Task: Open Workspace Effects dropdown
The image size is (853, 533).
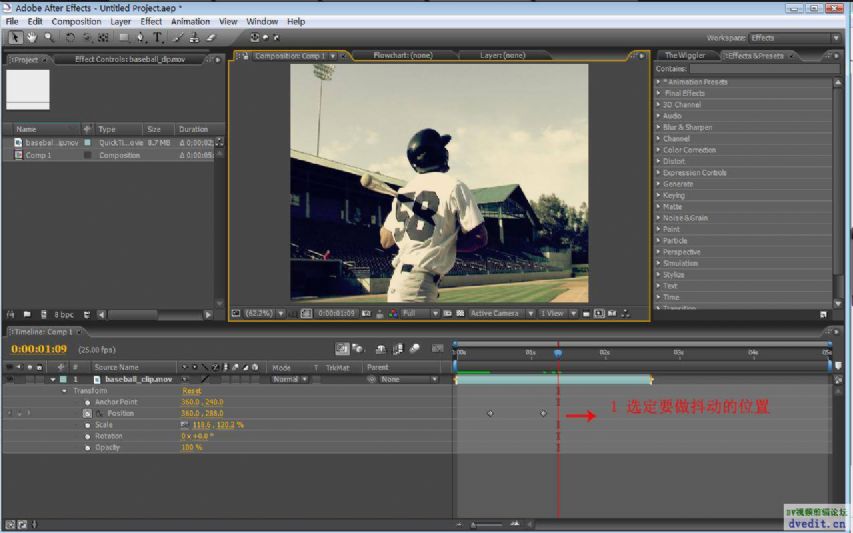Action: pos(795,38)
